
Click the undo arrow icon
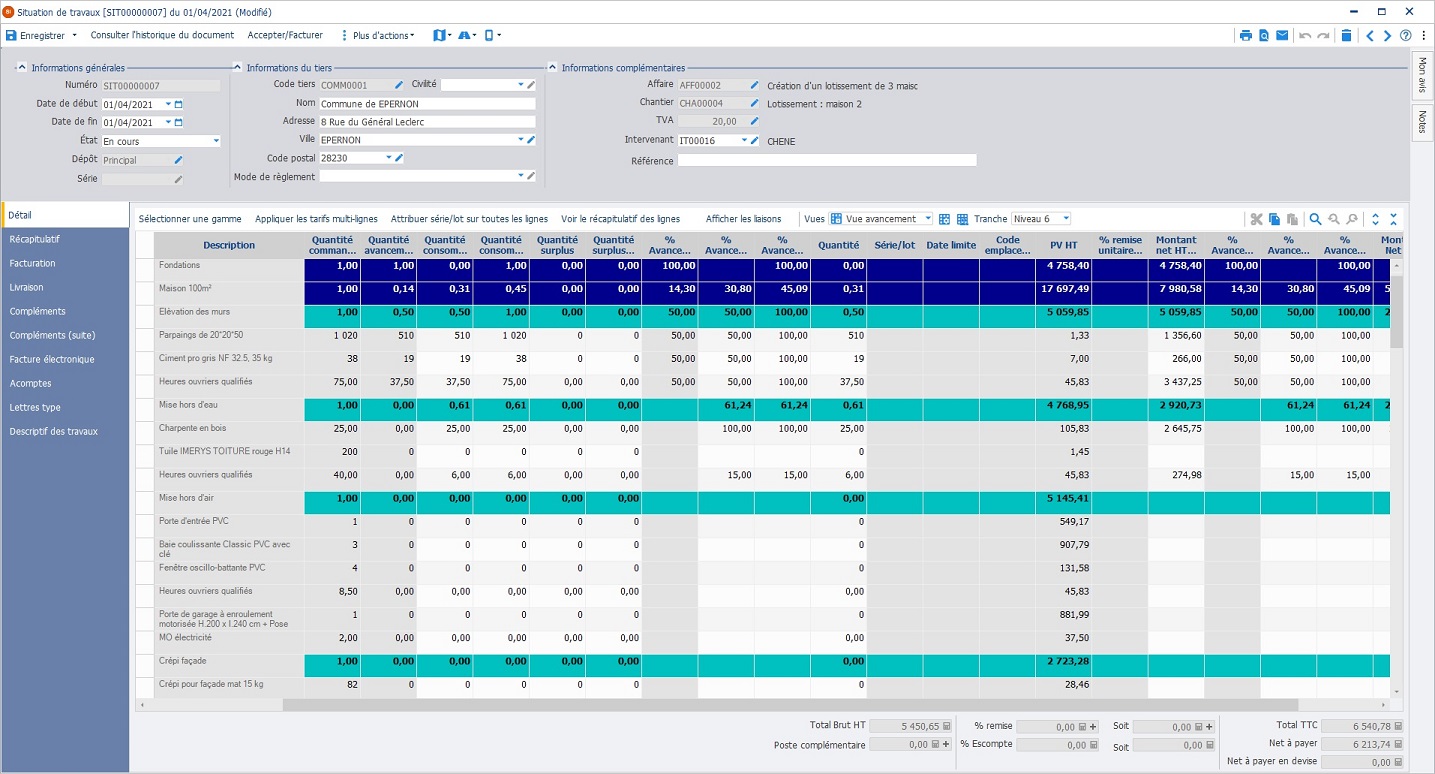(1305, 35)
